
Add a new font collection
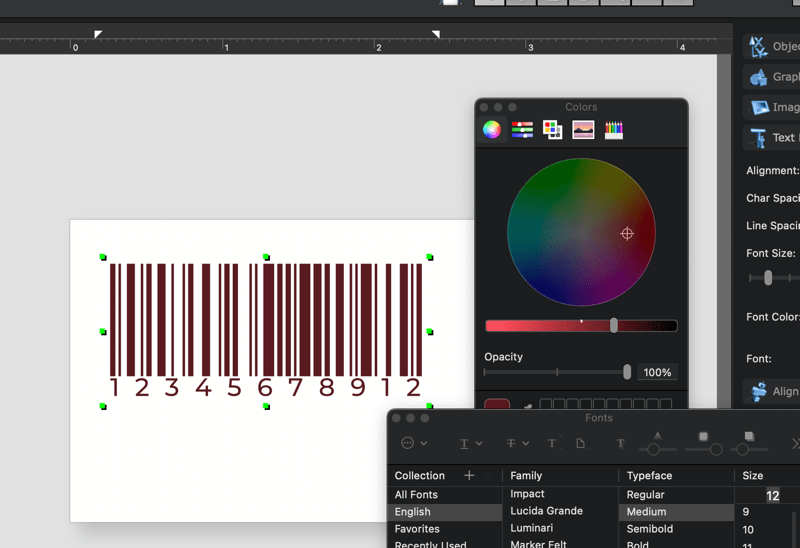(x=469, y=476)
